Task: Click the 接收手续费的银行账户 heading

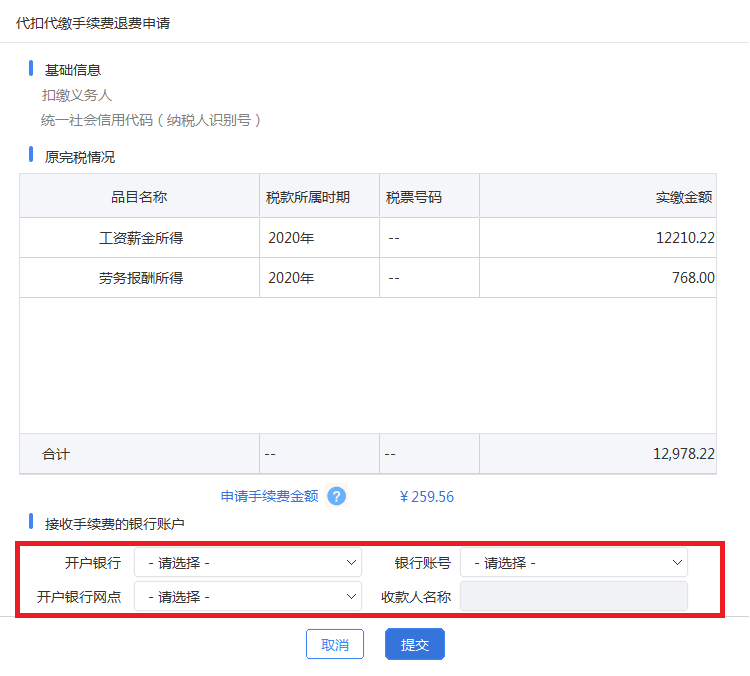Action: (115, 524)
